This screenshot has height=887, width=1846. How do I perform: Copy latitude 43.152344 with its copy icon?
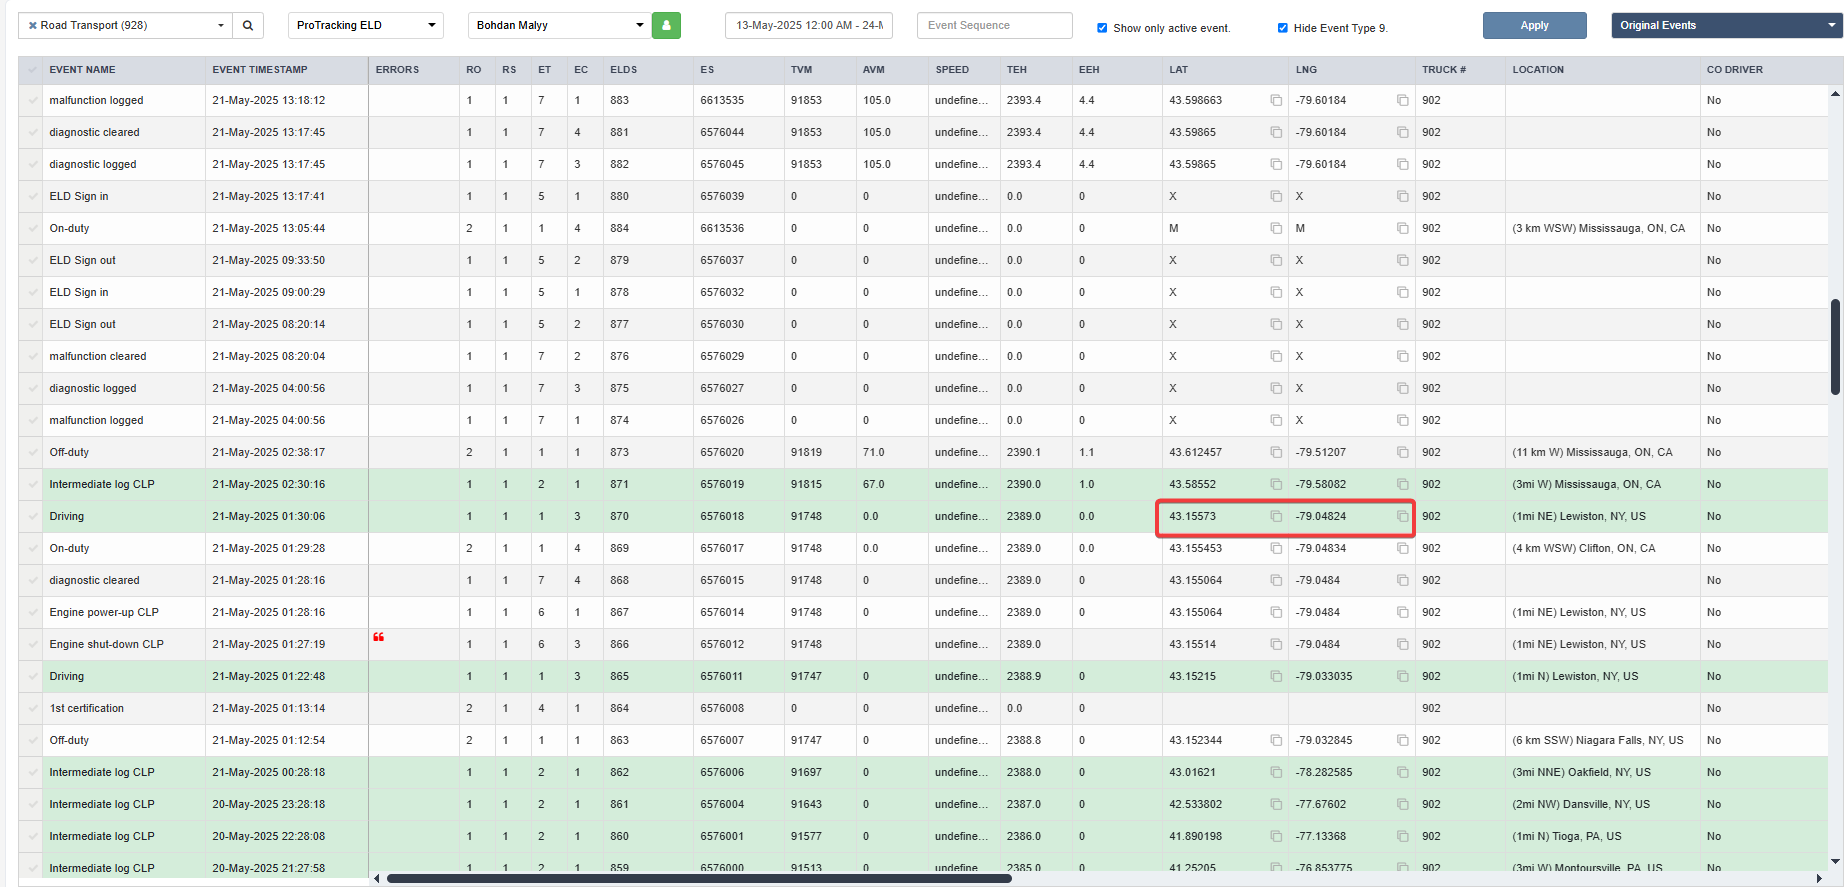[x=1276, y=740]
